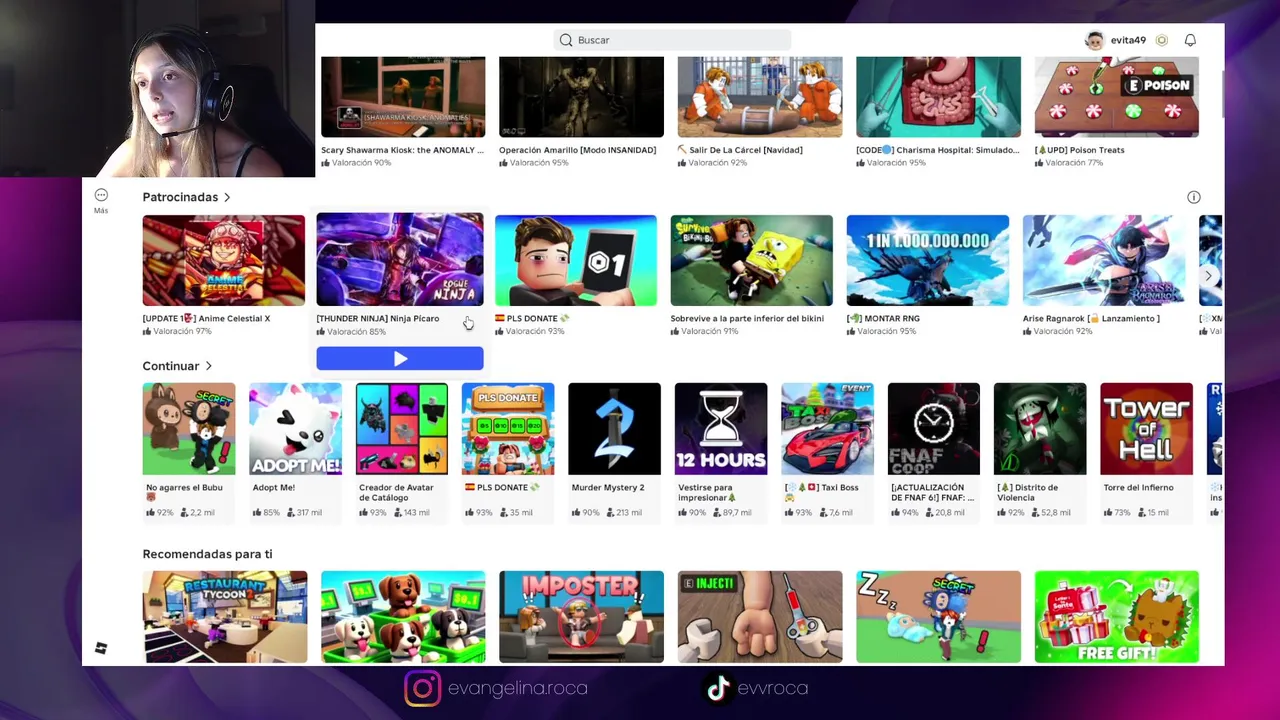Click the Anime Celestial X title text
Image resolution: width=1280 pixels, height=720 pixels.
pyautogui.click(x=207, y=319)
